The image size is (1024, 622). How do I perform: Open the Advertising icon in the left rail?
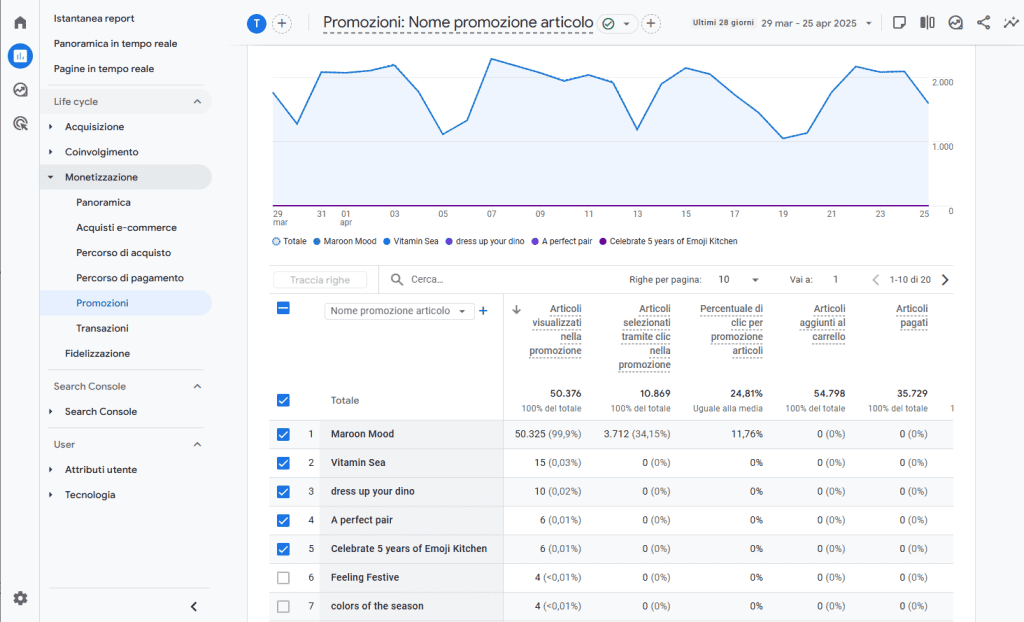pyautogui.click(x=20, y=123)
